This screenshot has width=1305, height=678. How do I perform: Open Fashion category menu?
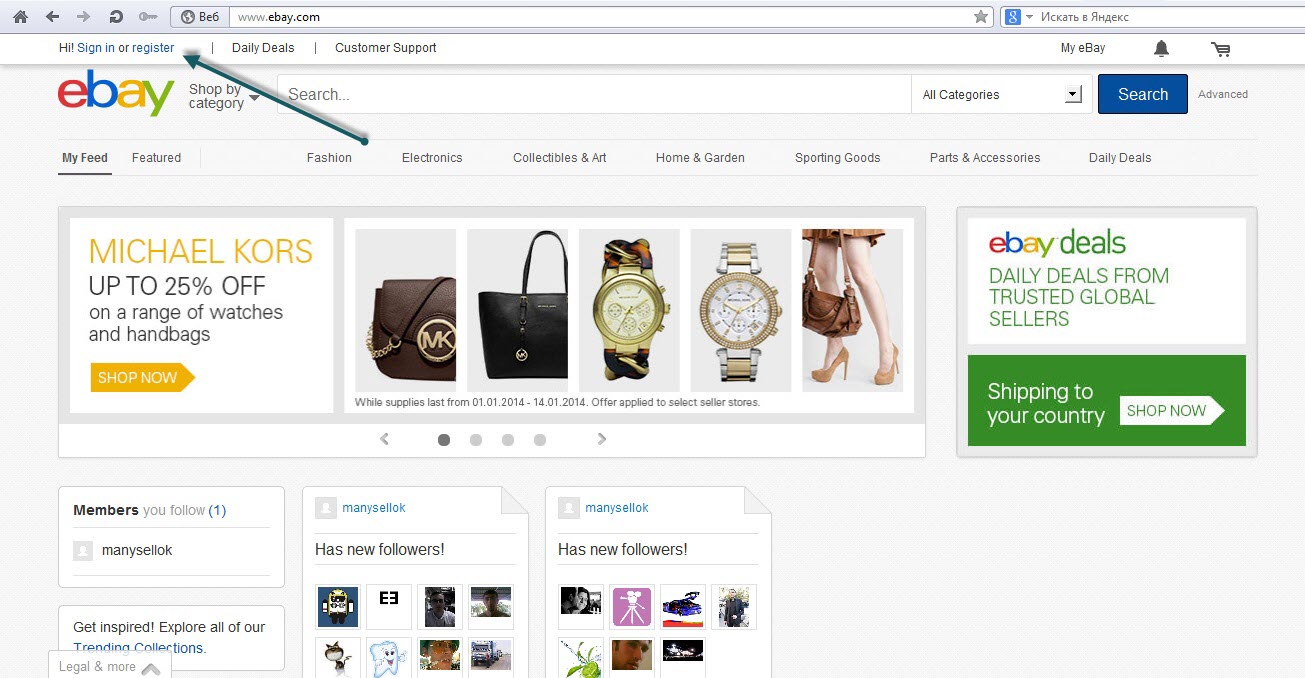coord(329,158)
